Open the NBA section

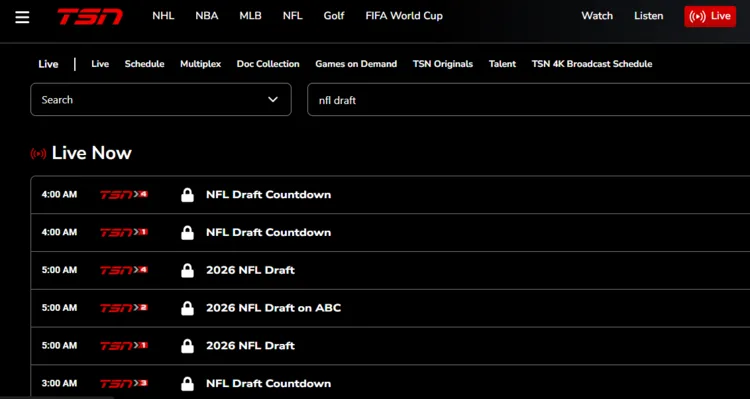(x=207, y=16)
